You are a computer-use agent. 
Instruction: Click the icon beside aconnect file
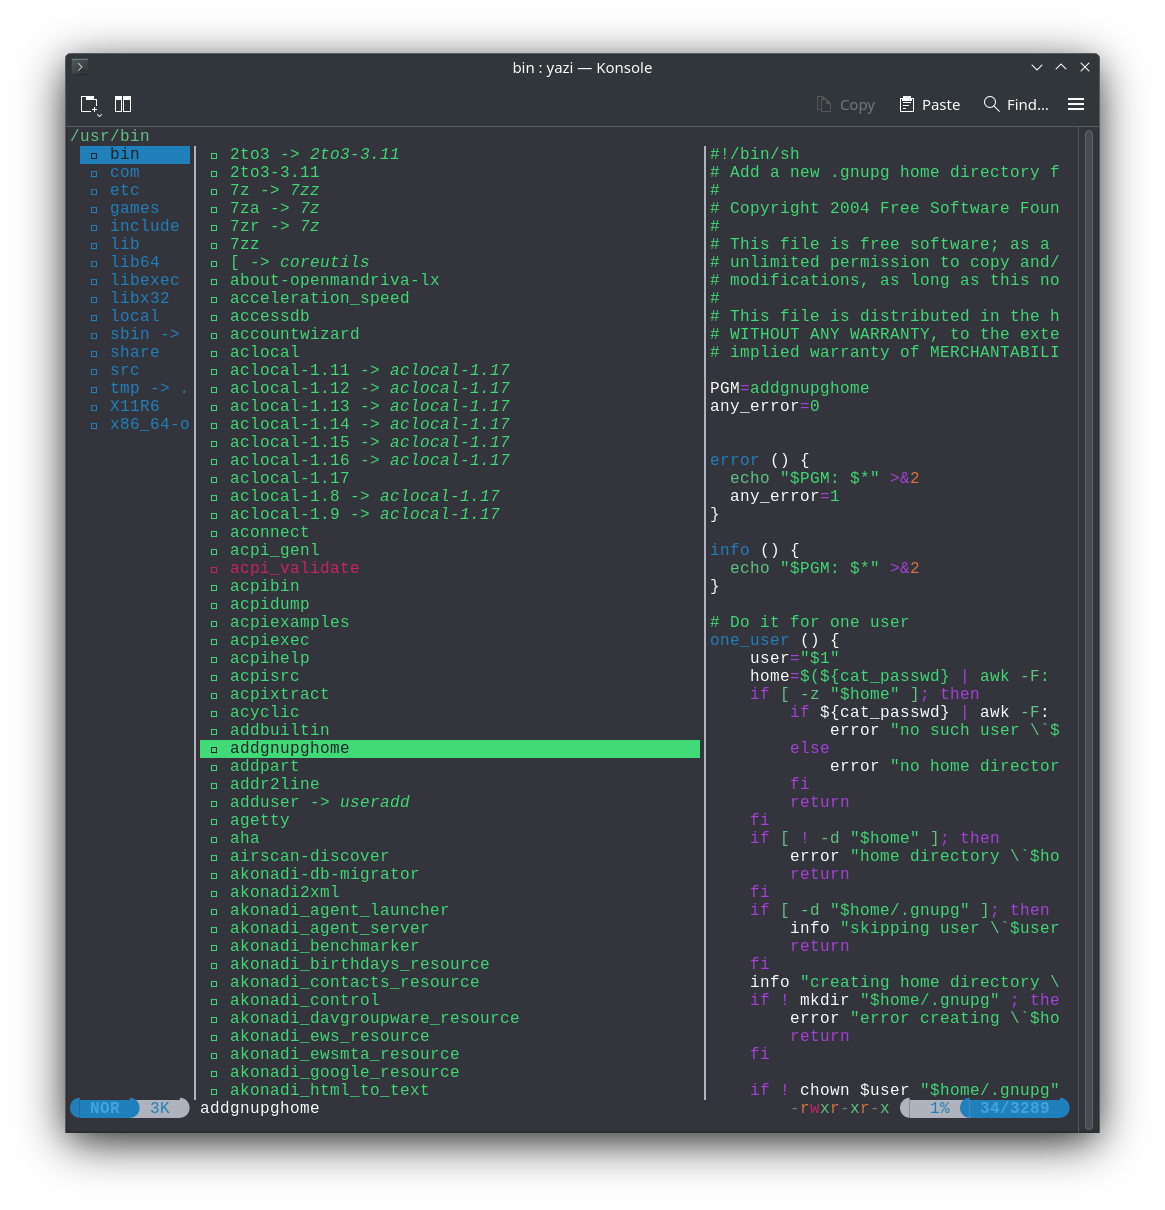tap(214, 532)
